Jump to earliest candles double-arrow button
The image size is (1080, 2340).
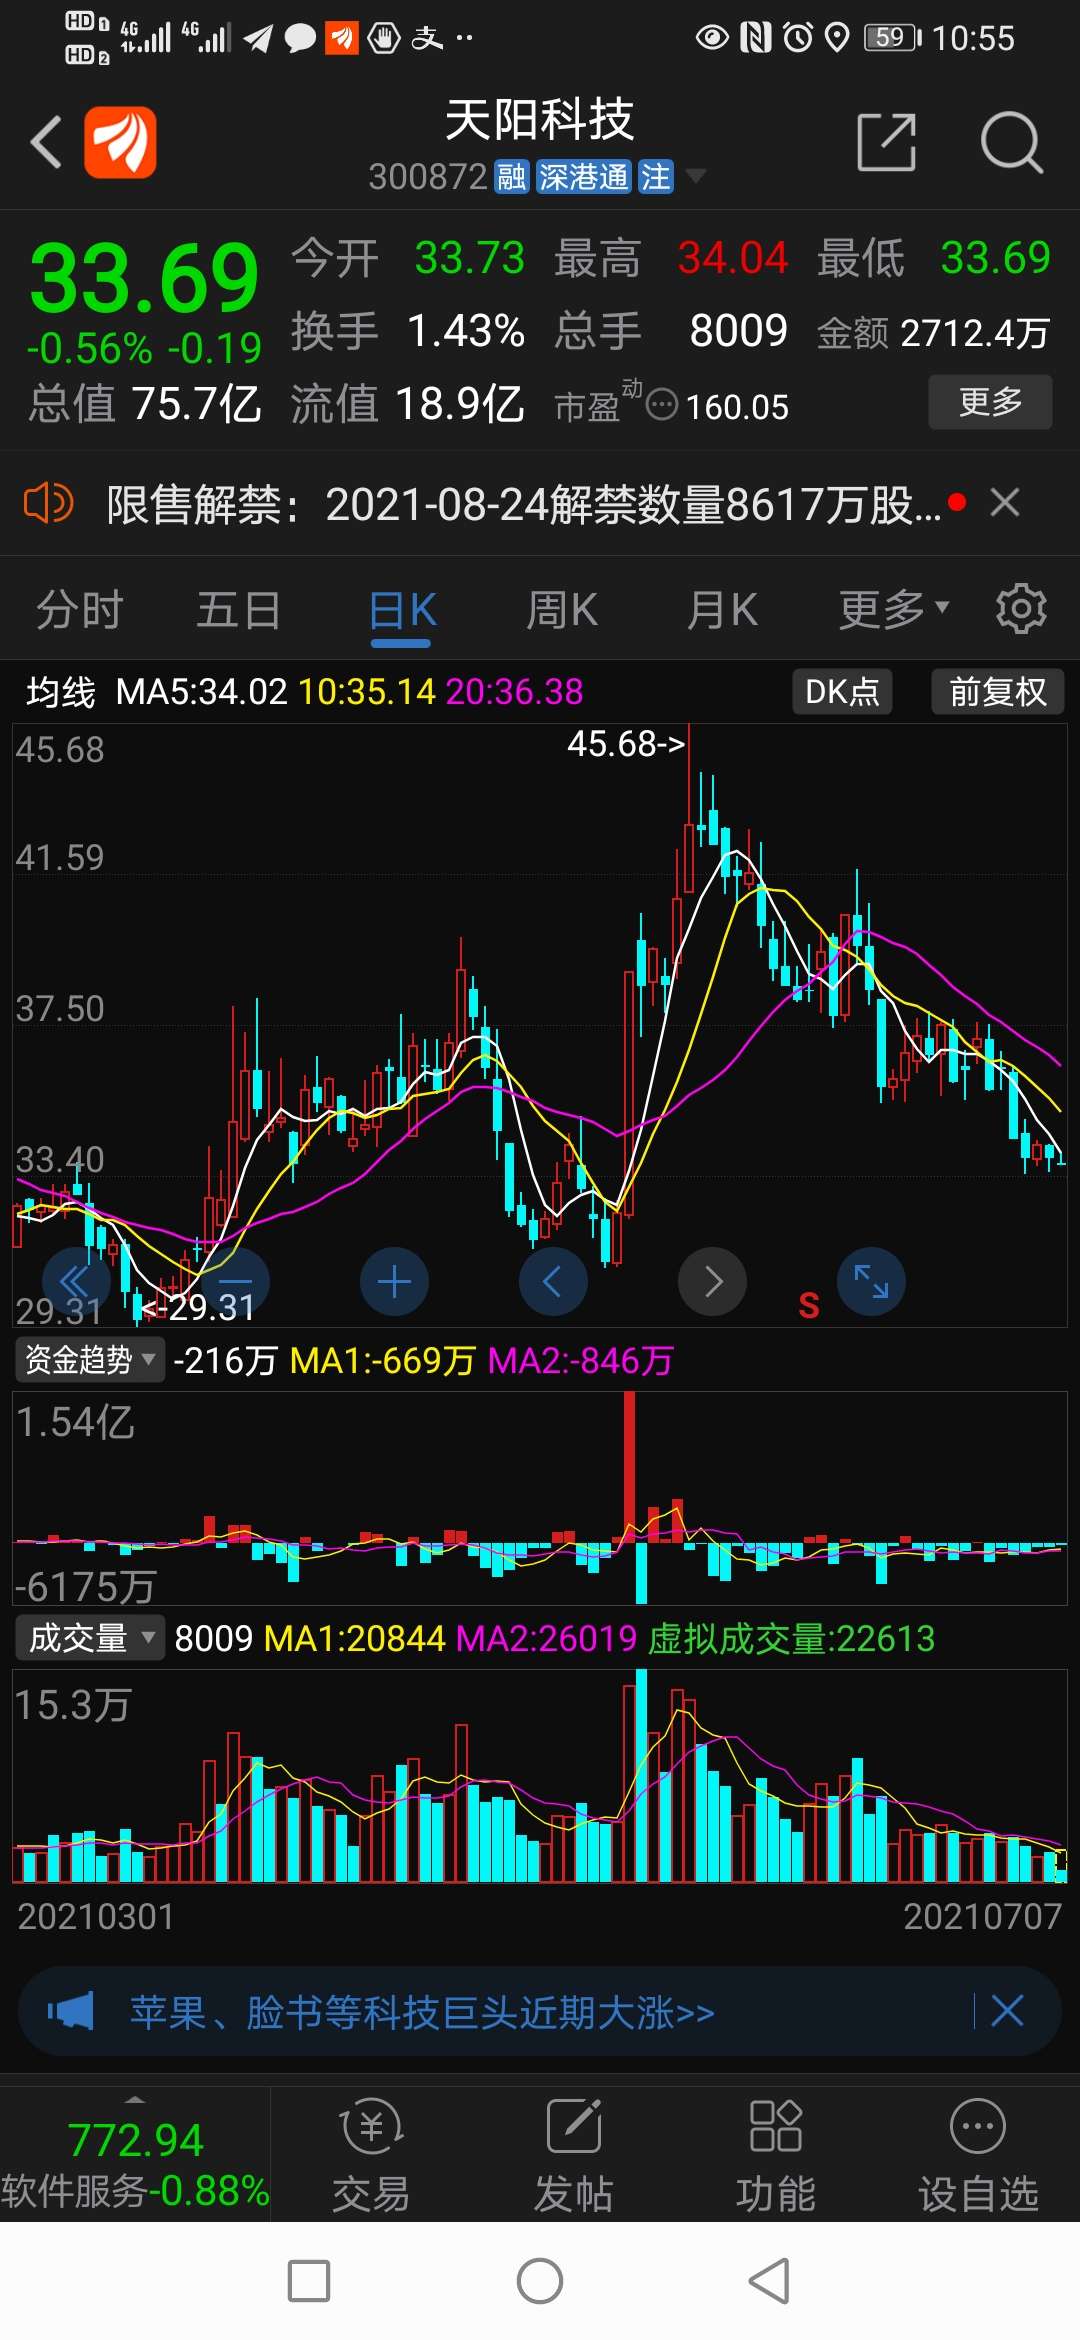tap(76, 1282)
